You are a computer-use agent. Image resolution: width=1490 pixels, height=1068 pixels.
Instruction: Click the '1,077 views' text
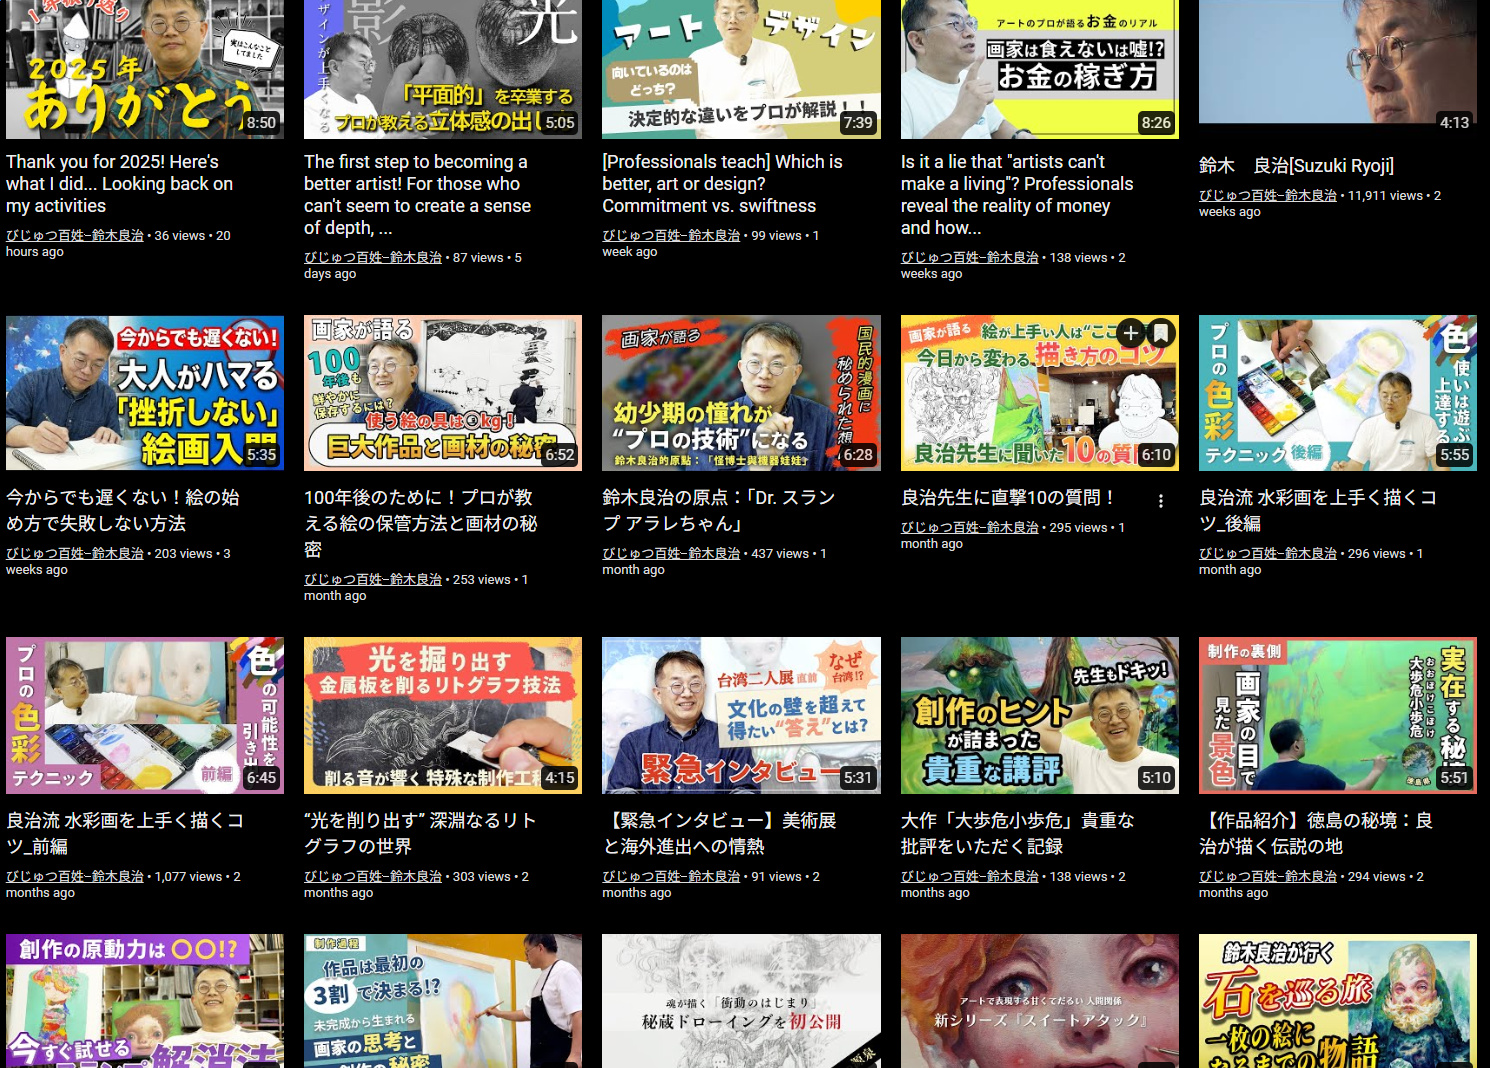[188, 877]
